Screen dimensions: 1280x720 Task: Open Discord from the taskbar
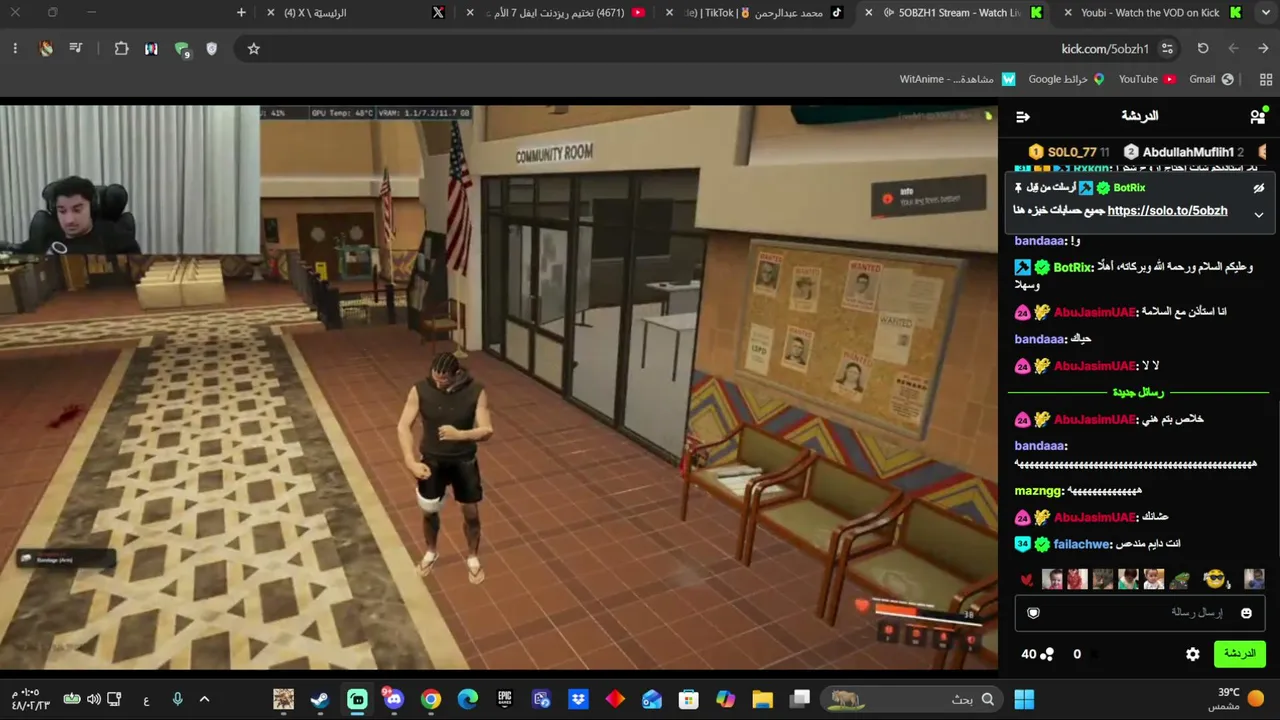[x=394, y=699]
